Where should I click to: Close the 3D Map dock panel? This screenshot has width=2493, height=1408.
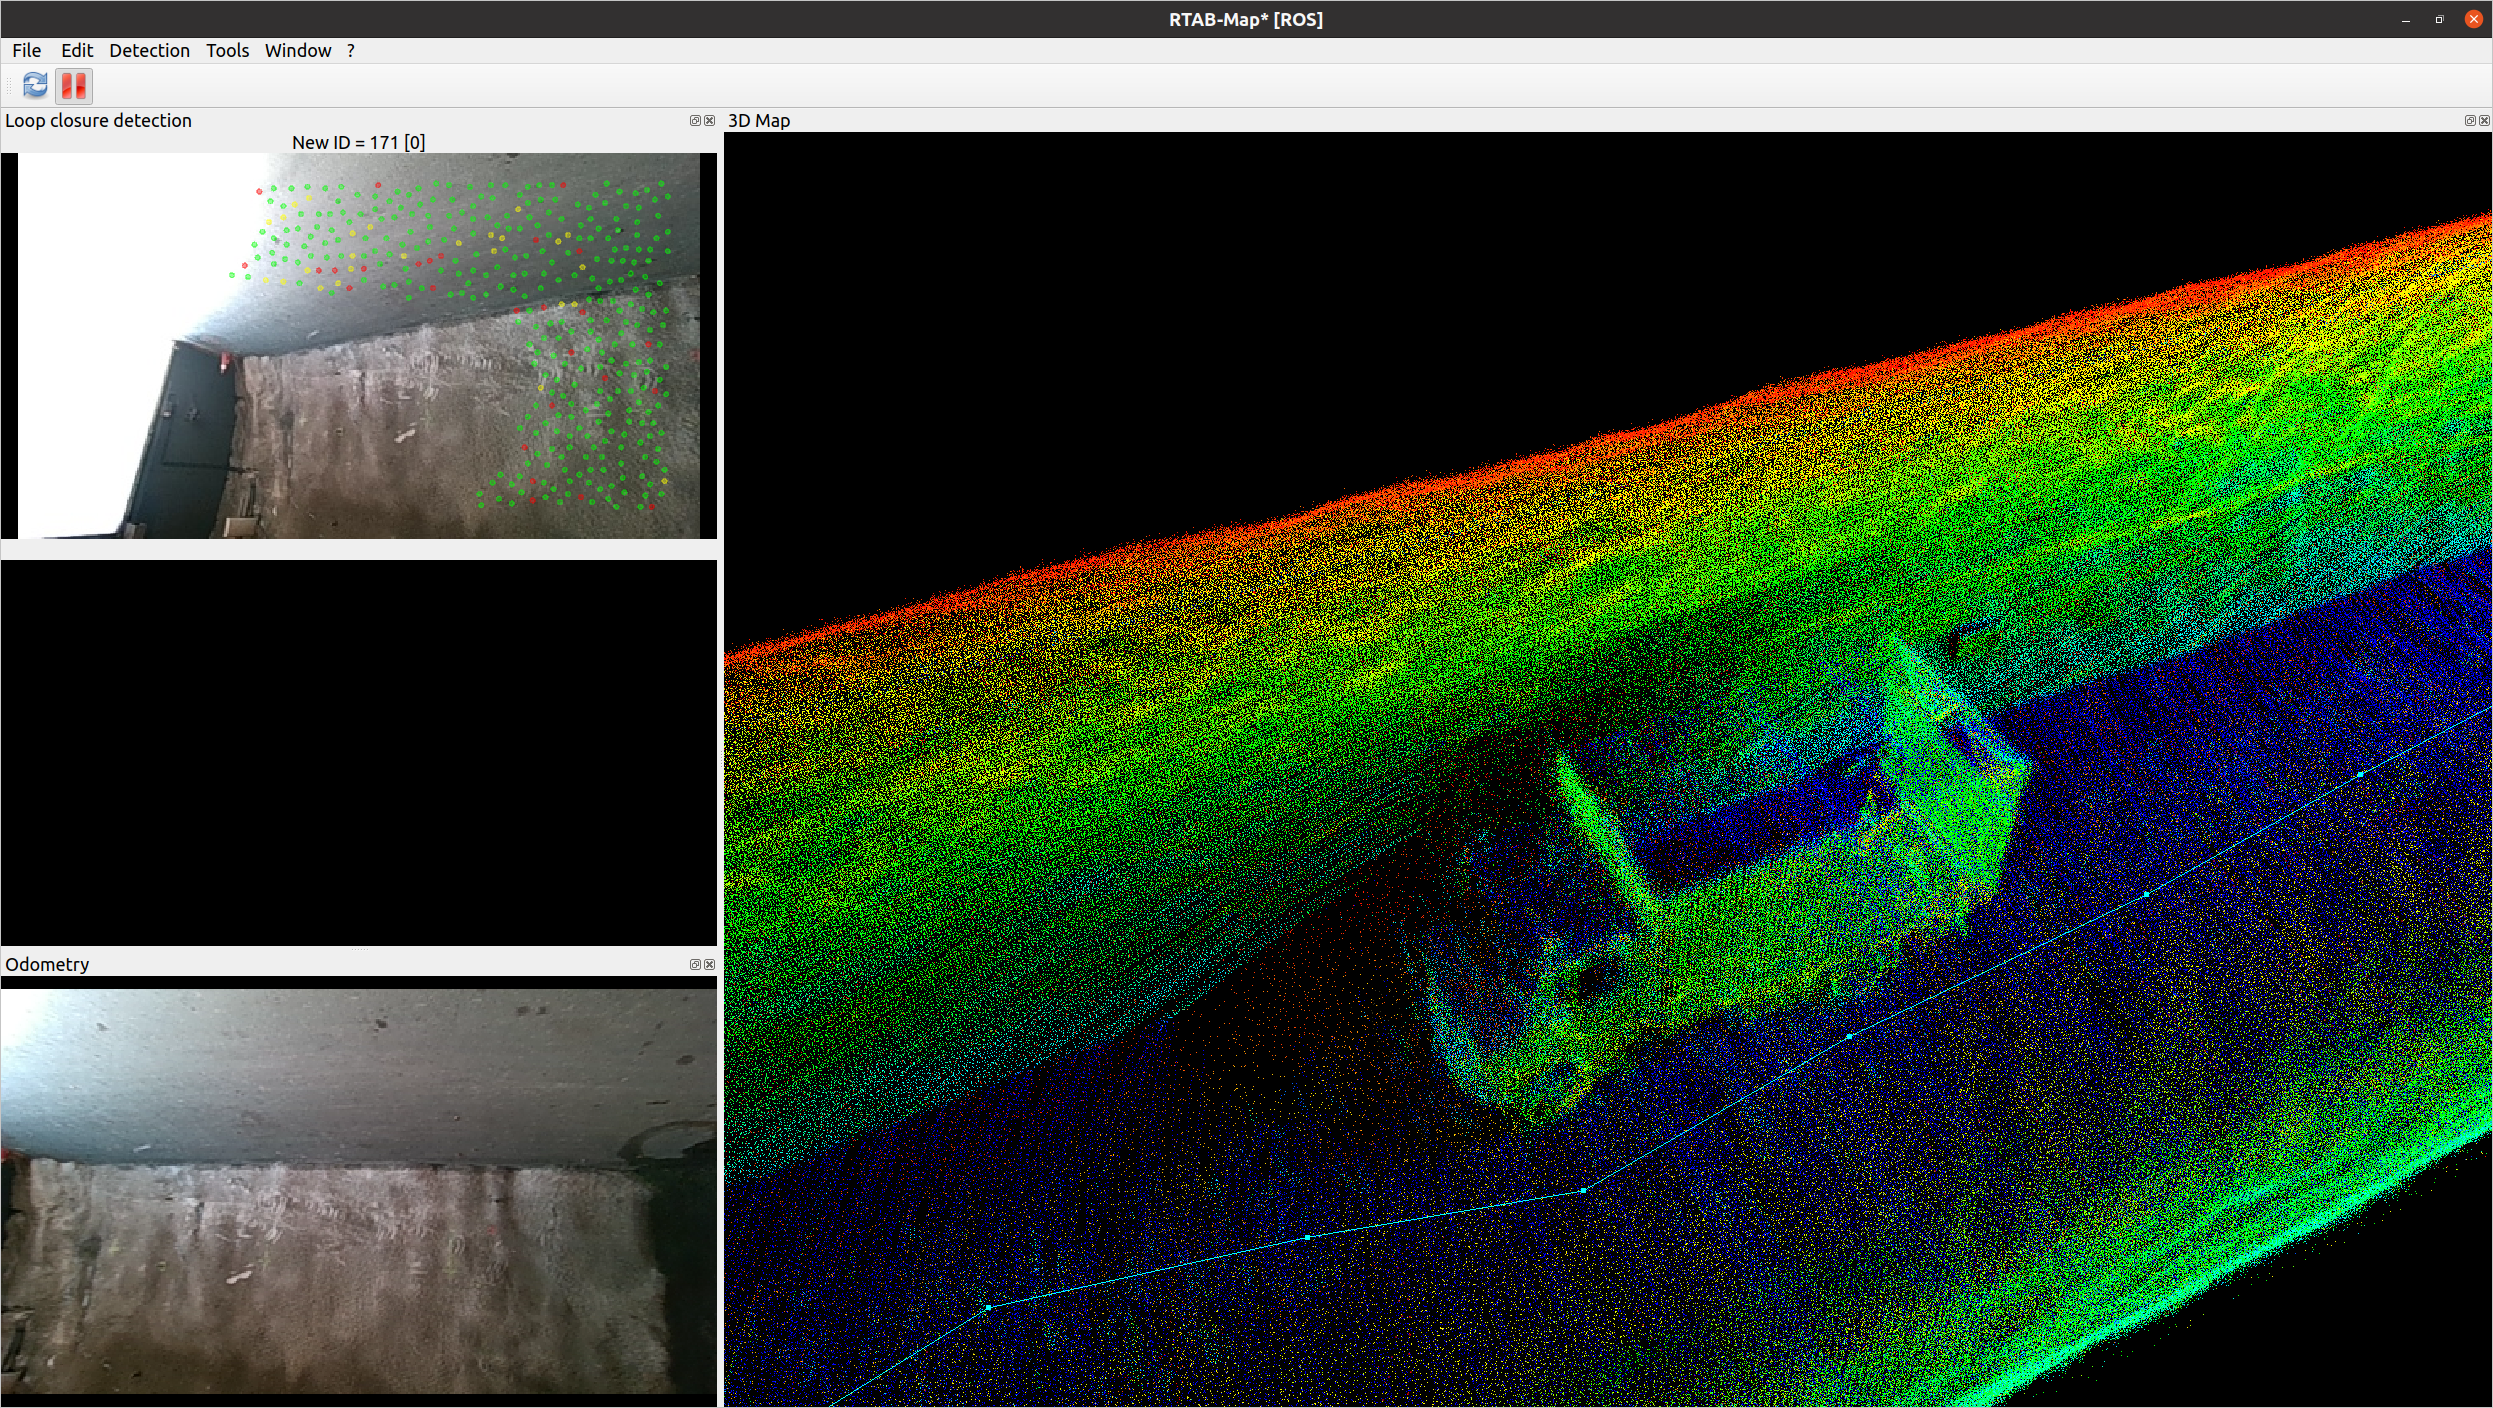2484,120
